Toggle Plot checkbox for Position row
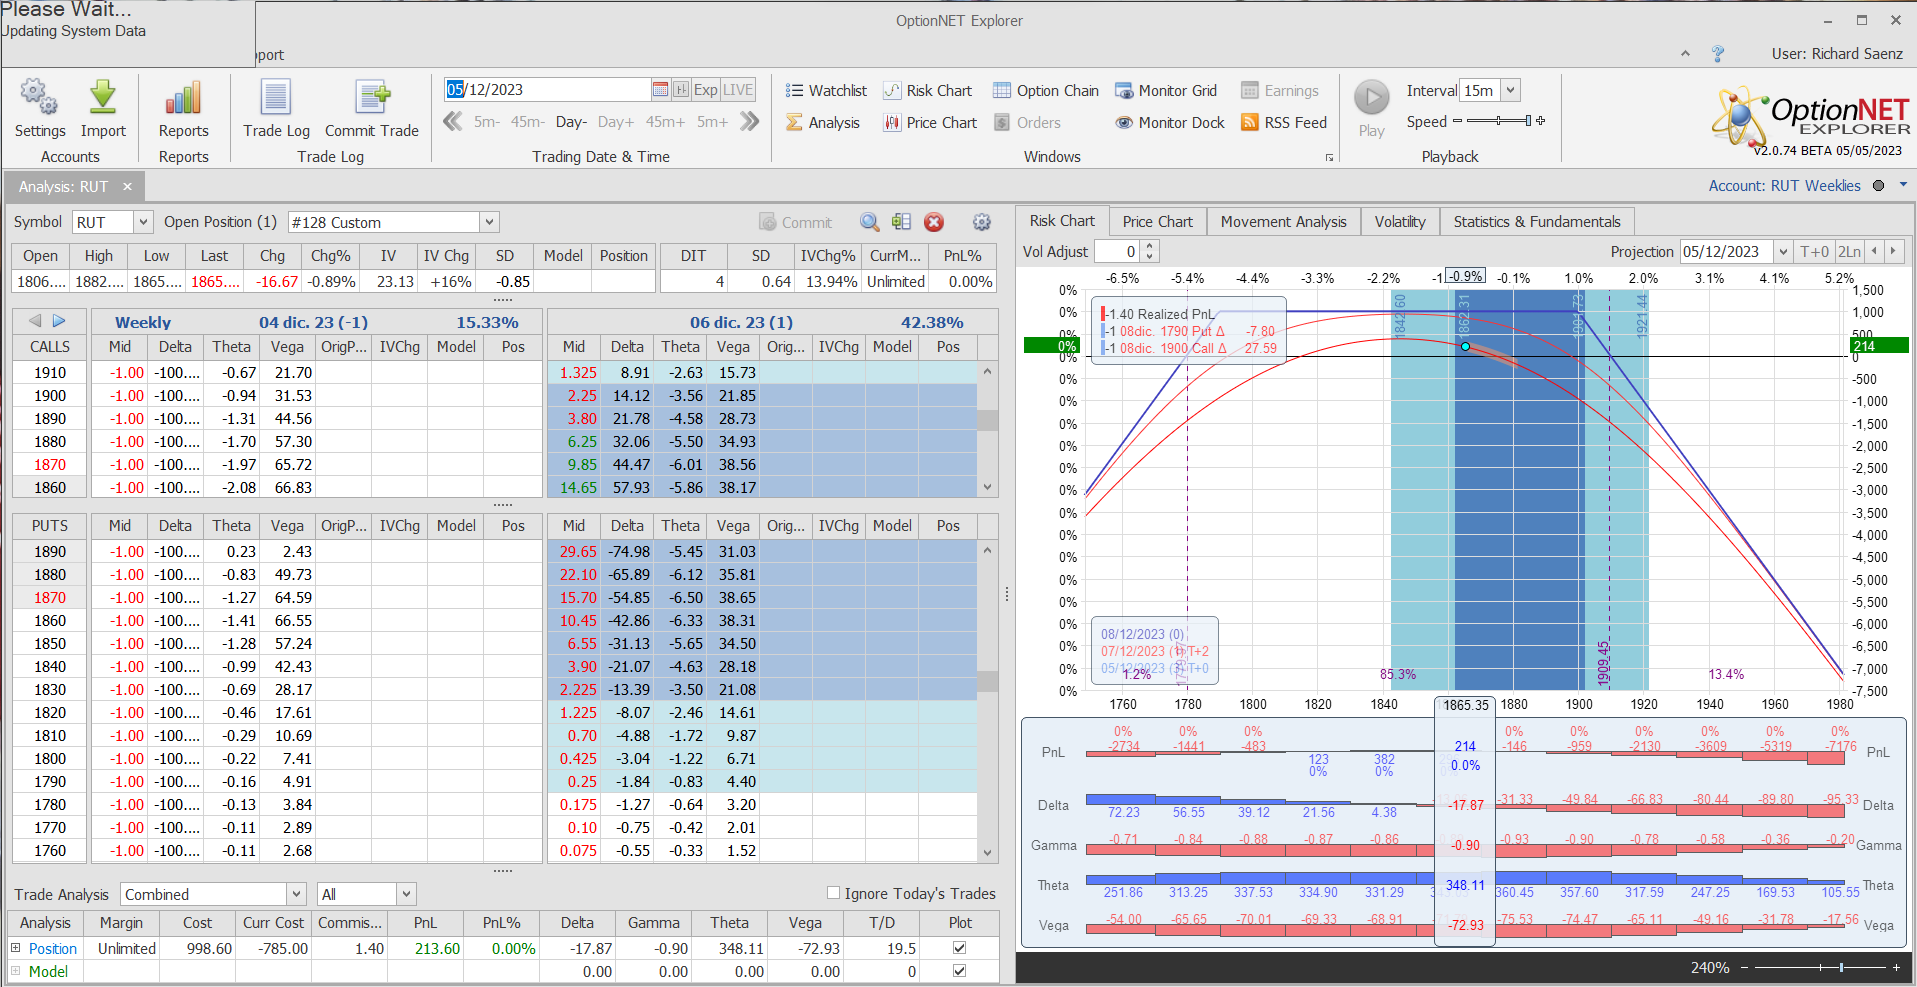This screenshot has width=1917, height=987. tap(959, 948)
